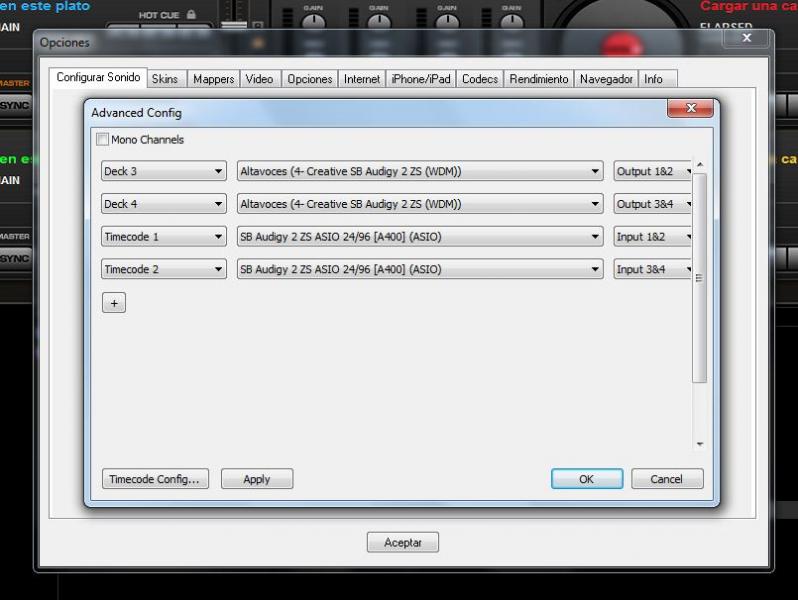Open Timecode 2 ASIO device dropdown
Screen dimensions: 798x600
[x=420, y=269]
